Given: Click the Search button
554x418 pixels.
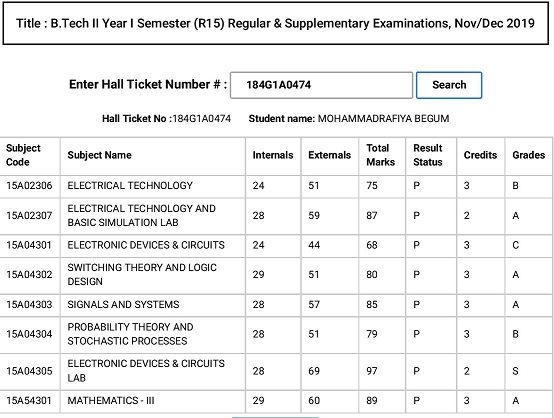Looking at the screenshot, I should point(449,85).
